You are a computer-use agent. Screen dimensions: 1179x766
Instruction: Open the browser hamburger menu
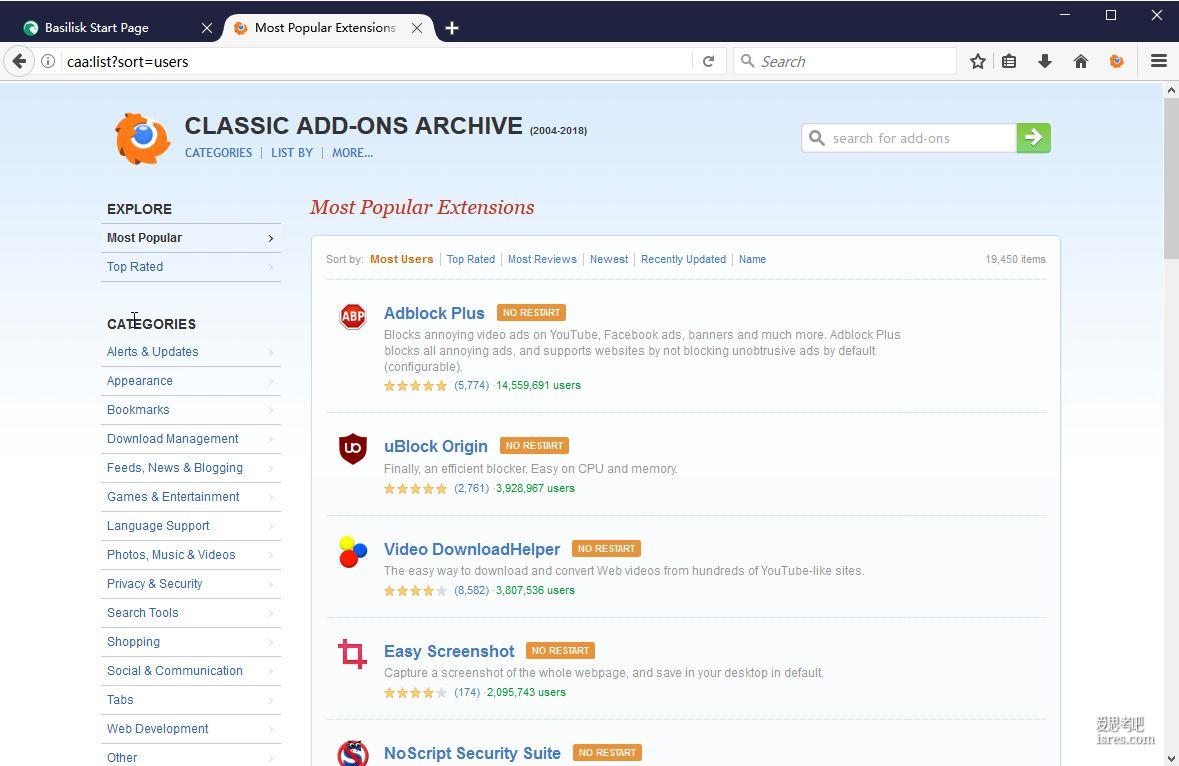[1159, 62]
